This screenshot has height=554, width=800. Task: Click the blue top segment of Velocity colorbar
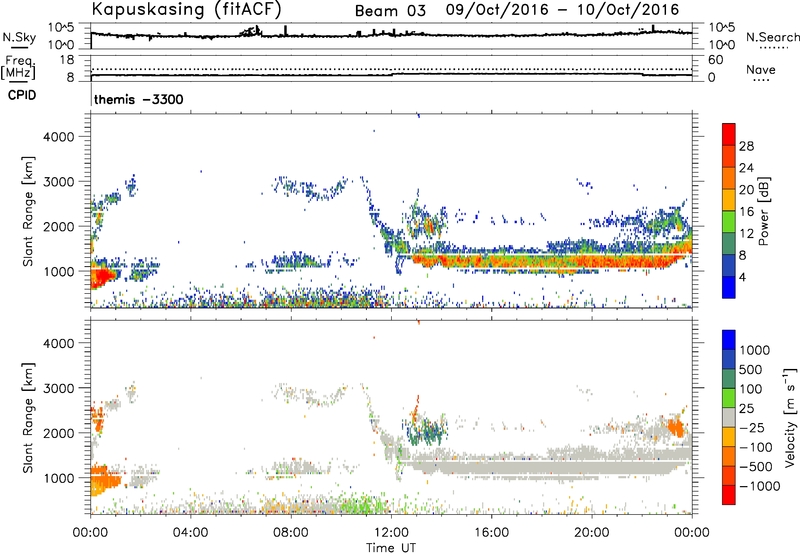point(729,340)
